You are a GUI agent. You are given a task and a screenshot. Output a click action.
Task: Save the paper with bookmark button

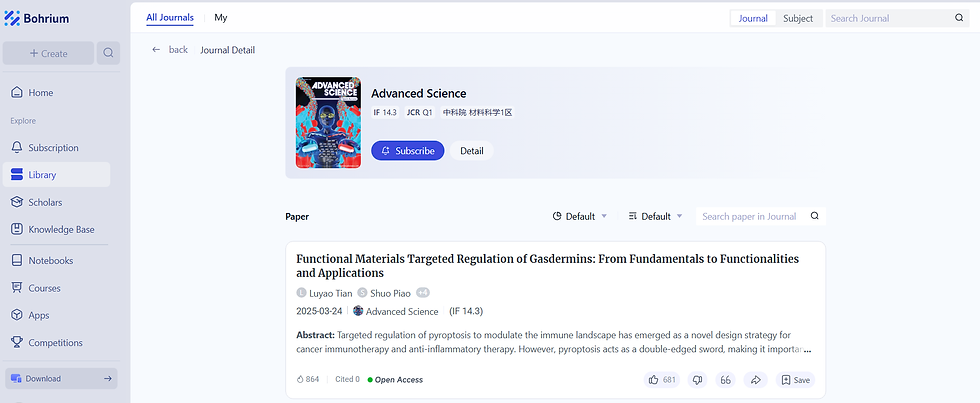click(796, 380)
